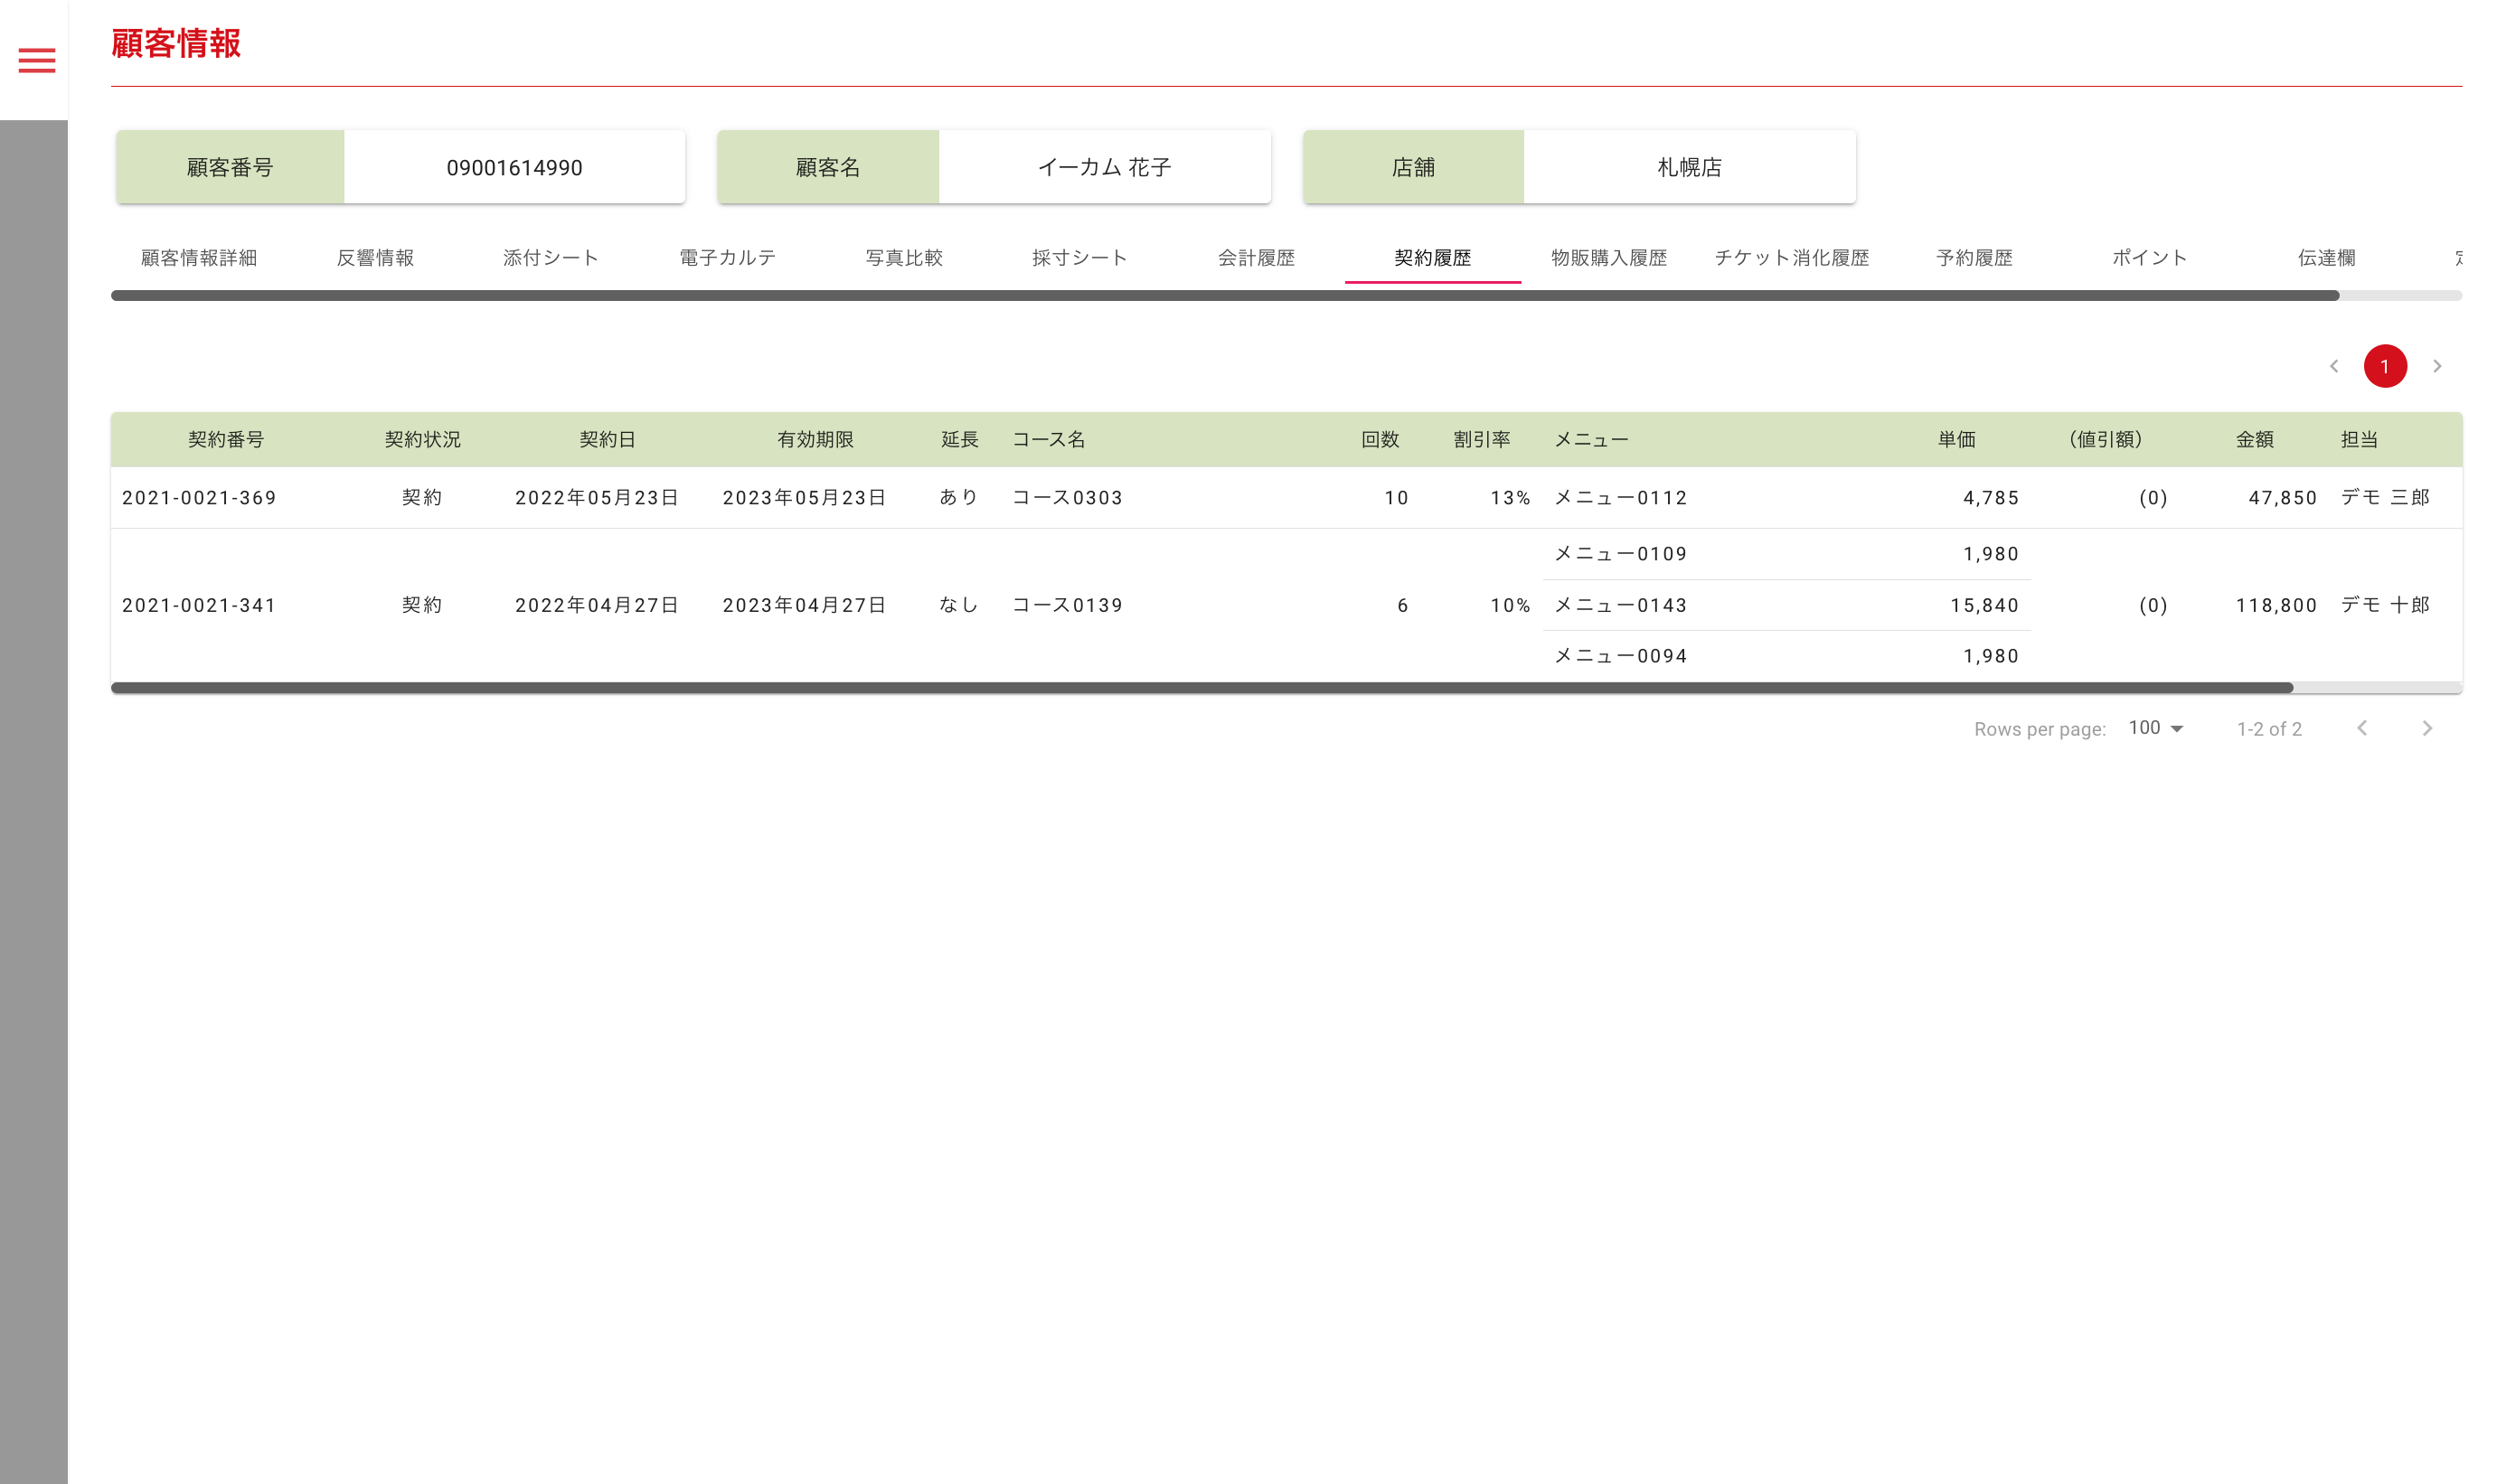2497x1484 pixels.
Task: Switch to チケット消化履歴 tab
Action: [x=1792, y=258]
